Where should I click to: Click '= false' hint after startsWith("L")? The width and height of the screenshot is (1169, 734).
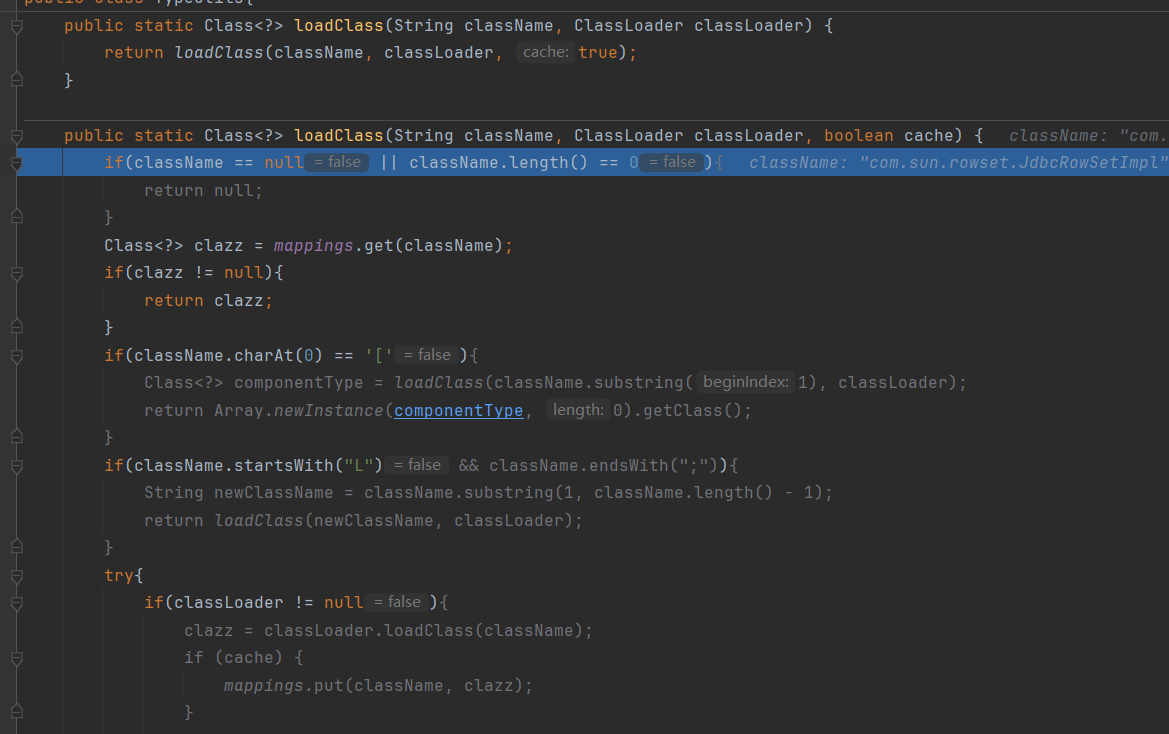417,465
